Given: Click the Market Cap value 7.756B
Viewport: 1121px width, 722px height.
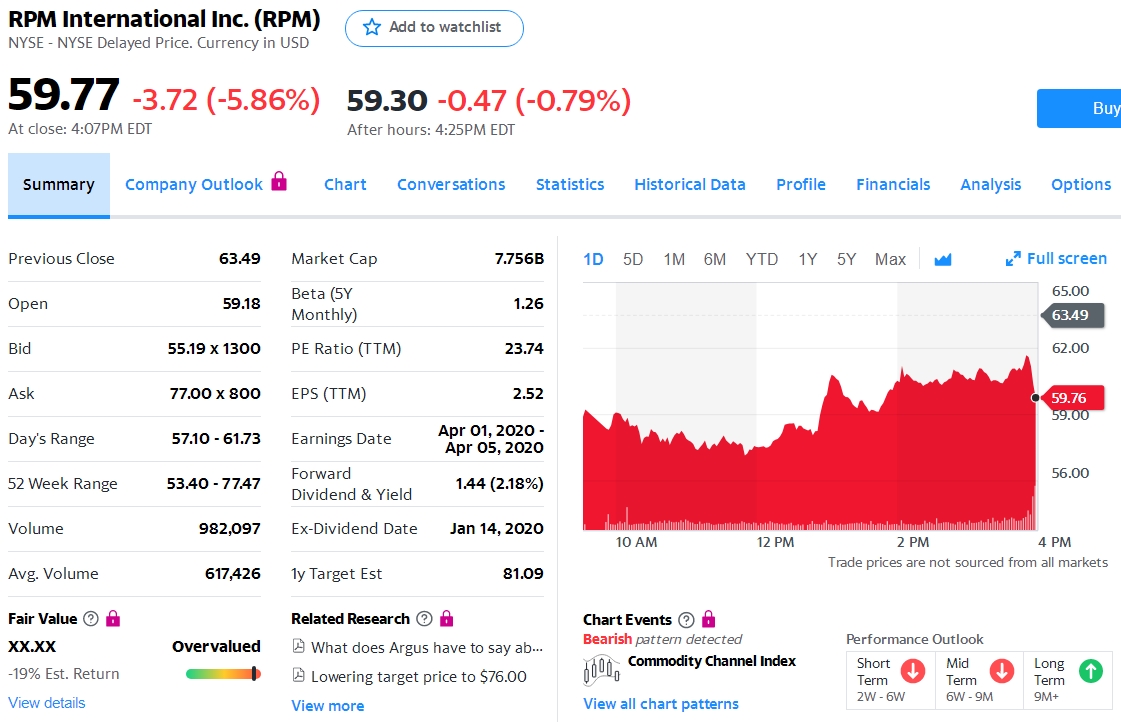Looking at the screenshot, I should (x=519, y=259).
